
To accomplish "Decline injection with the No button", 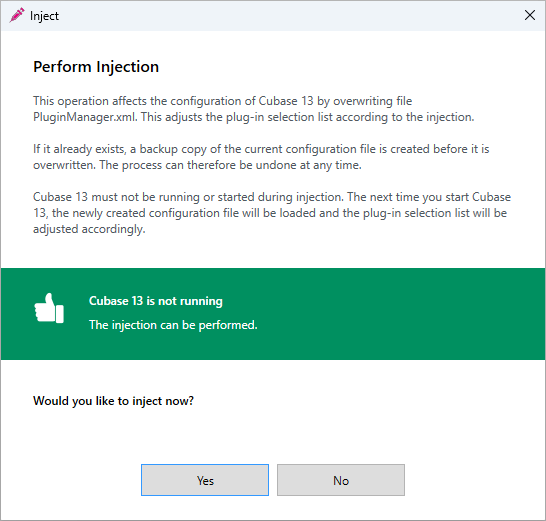I will point(341,480).
